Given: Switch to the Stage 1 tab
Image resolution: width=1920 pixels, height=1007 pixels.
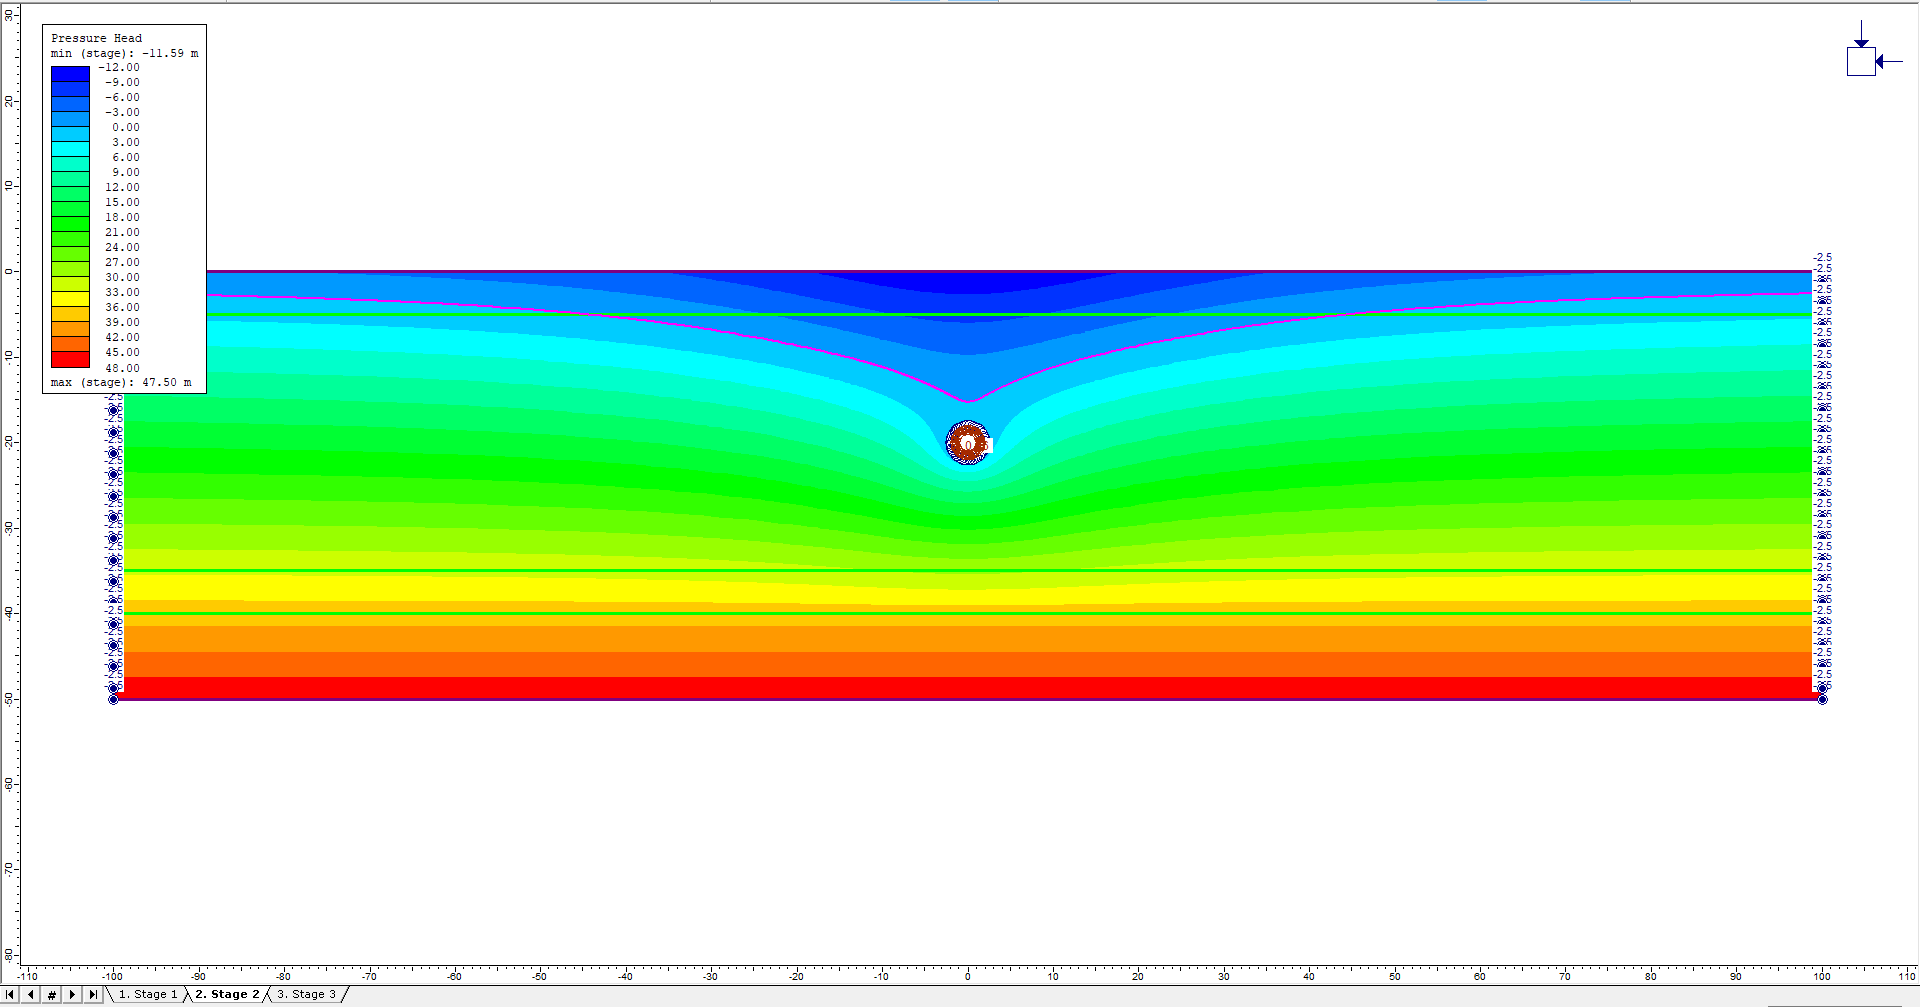Looking at the screenshot, I should point(148,993).
